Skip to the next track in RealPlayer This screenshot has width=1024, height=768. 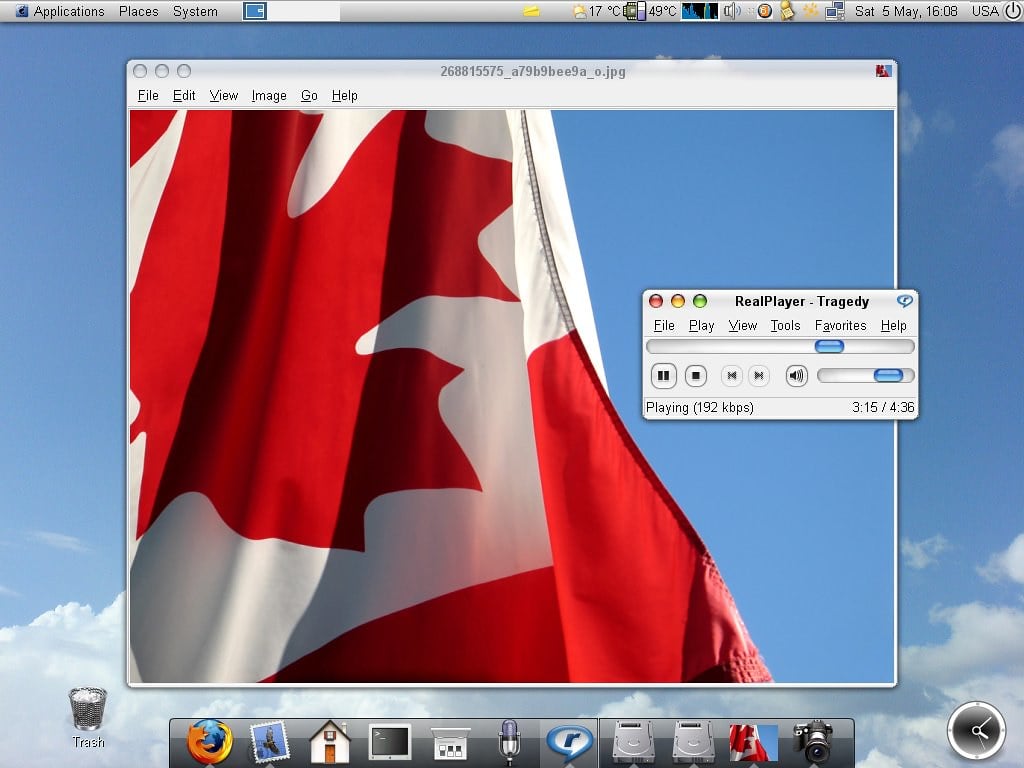click(x=759, y=376)
